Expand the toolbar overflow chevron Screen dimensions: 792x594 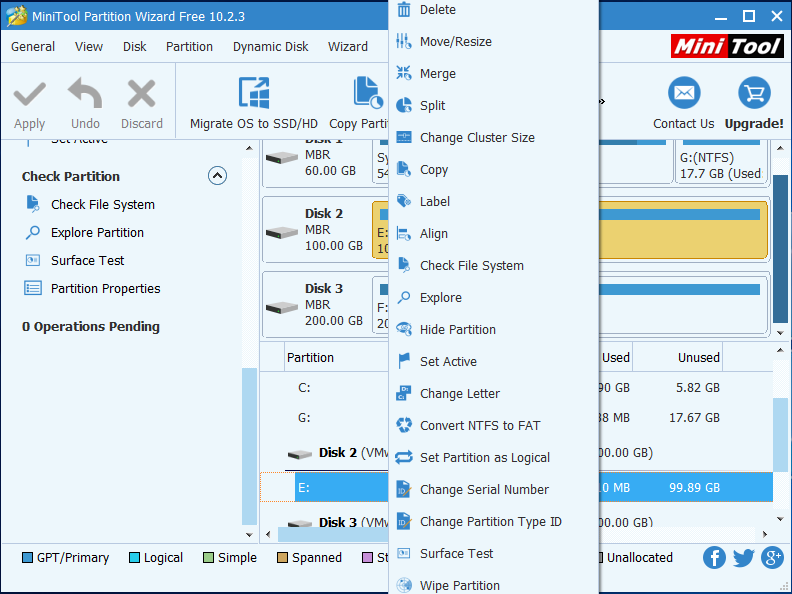[602, 102]
